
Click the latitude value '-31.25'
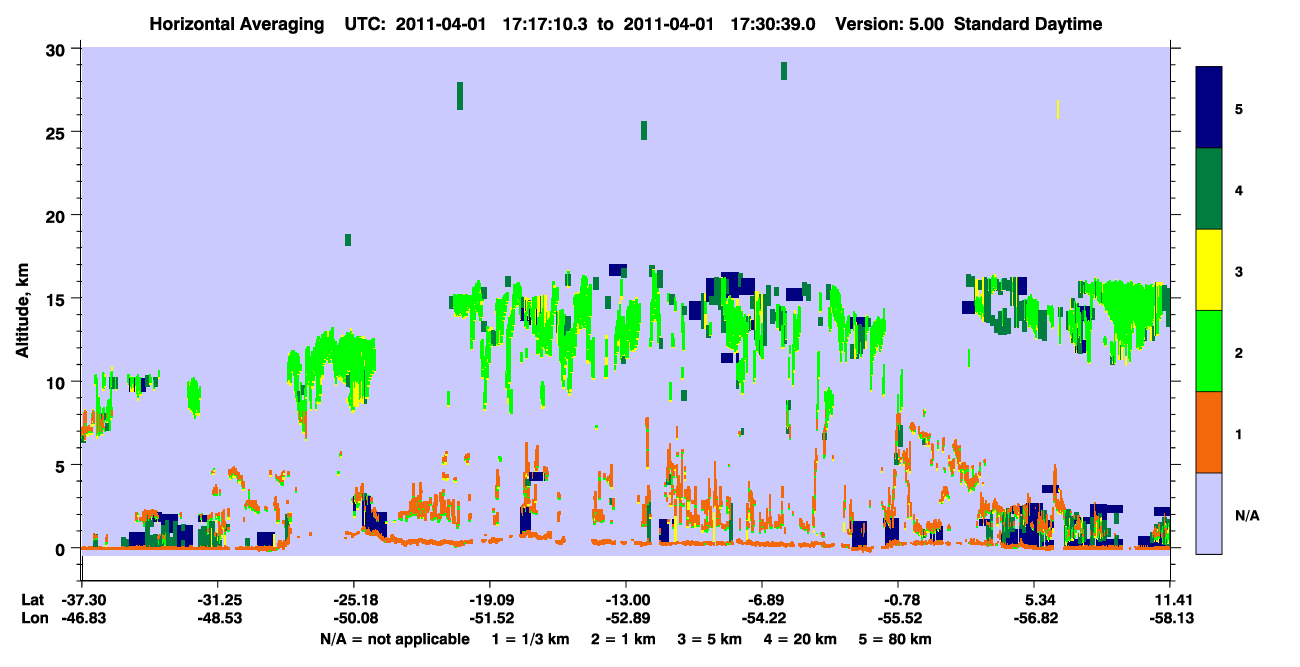point(218,600)
